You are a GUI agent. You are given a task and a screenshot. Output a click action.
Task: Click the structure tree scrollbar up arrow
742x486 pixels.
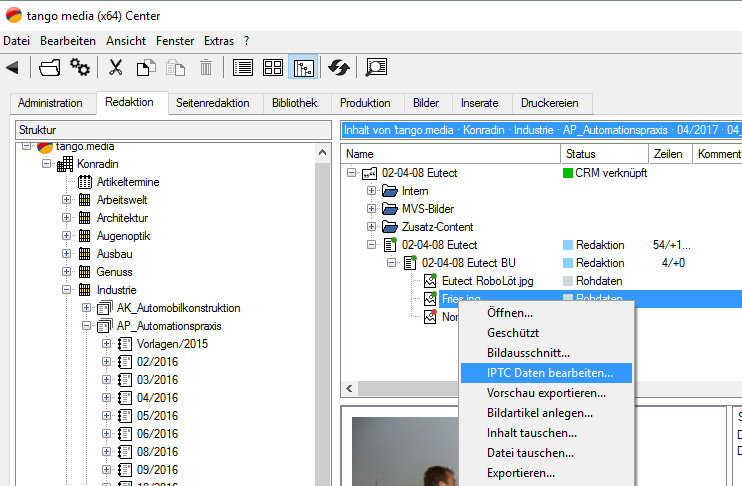click(x=322, y=153)
